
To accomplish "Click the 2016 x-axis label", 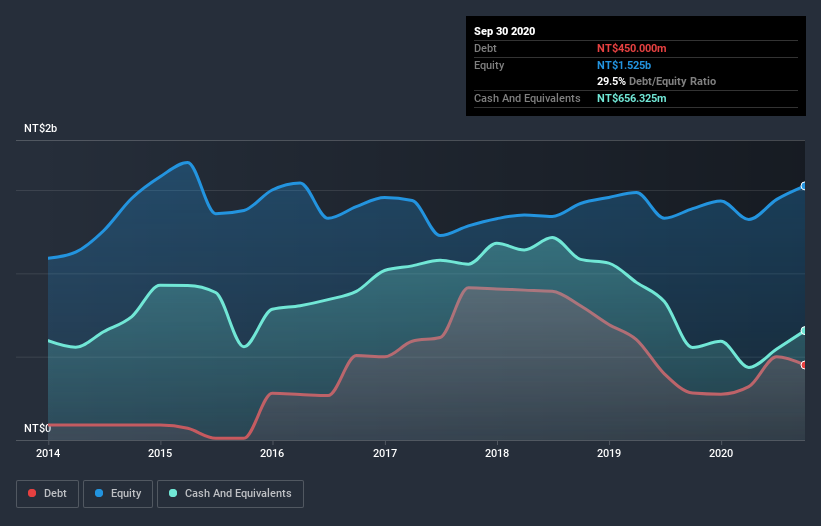I will click(272, 453).
